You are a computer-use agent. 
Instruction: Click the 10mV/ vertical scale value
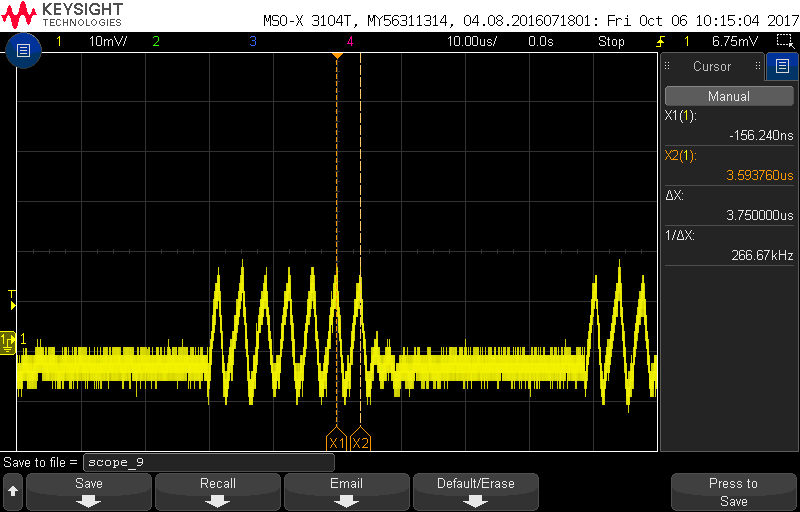[x=108, y=42]
